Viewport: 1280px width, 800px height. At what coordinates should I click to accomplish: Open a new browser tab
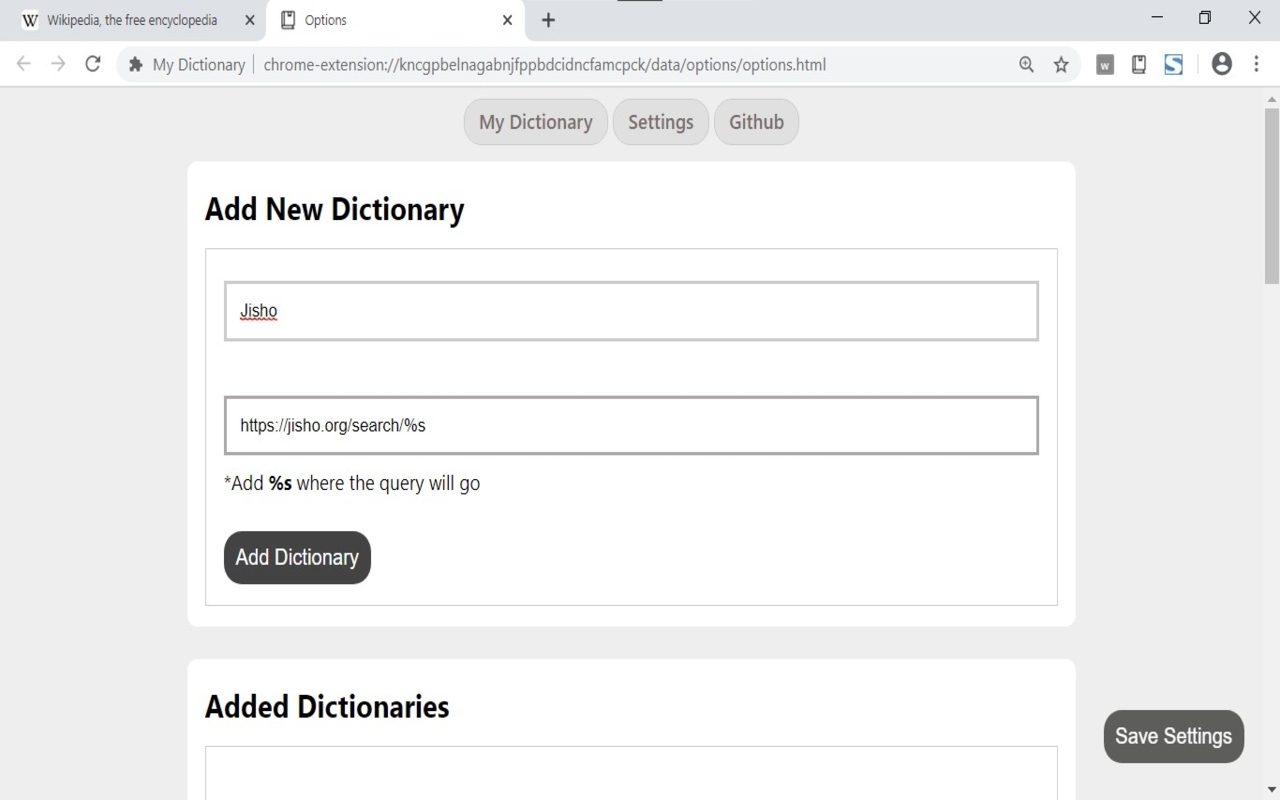[x=548, y=20]
